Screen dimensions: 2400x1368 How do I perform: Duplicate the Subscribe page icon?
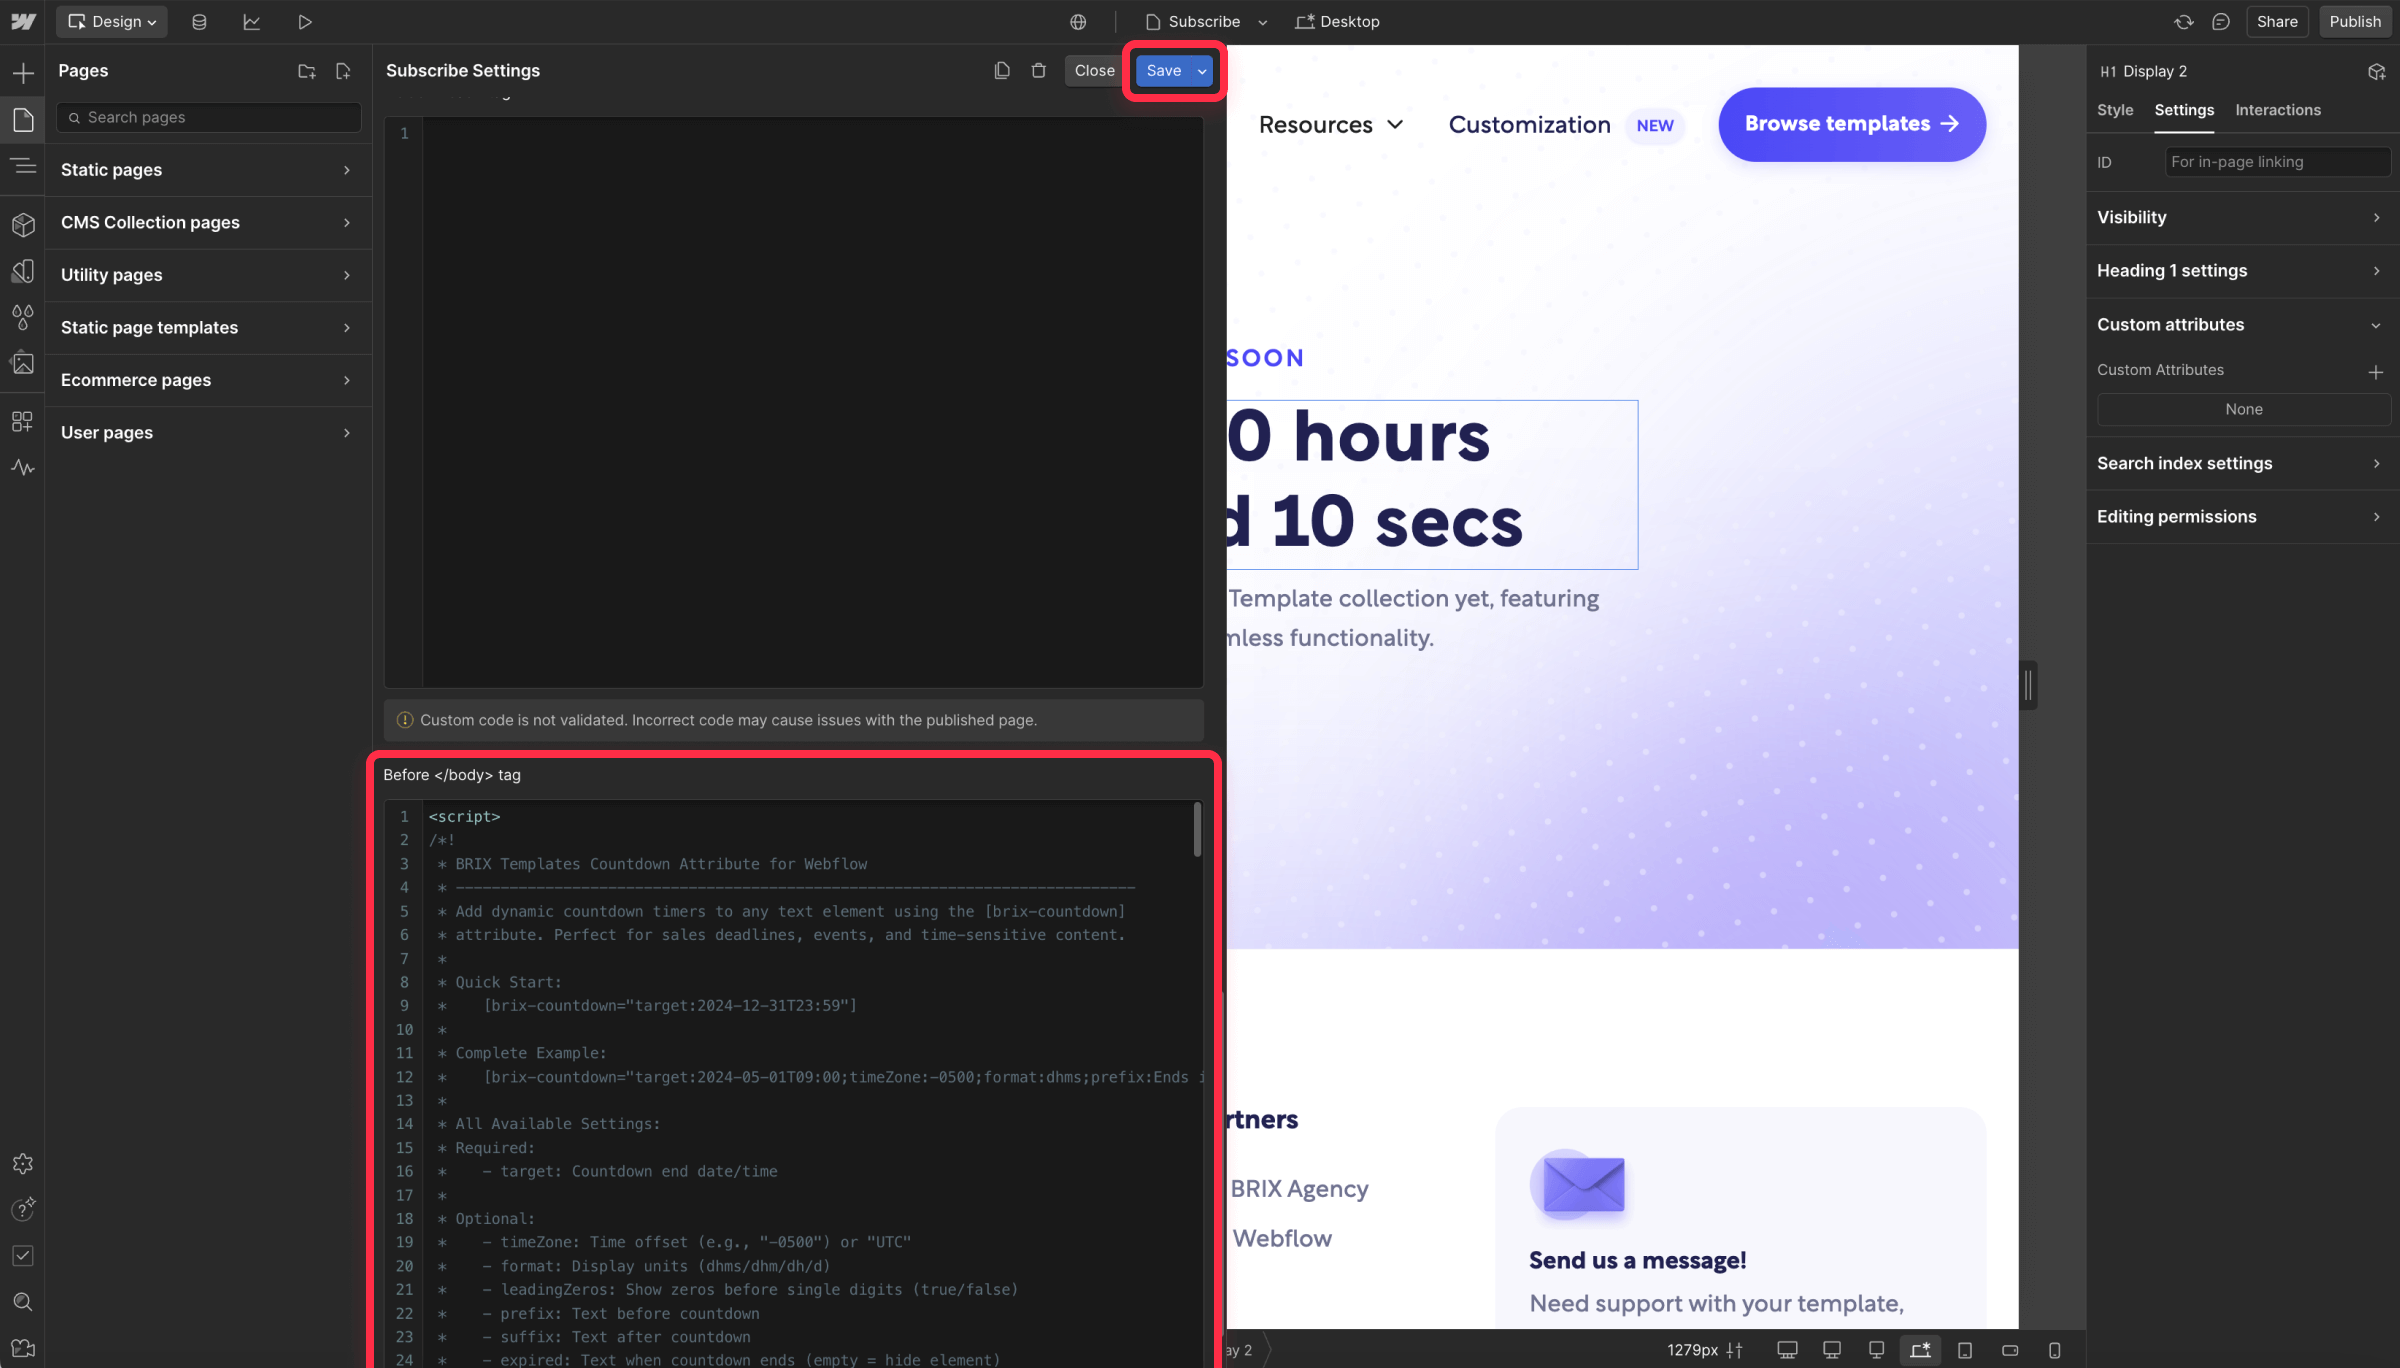[1001, 70]
